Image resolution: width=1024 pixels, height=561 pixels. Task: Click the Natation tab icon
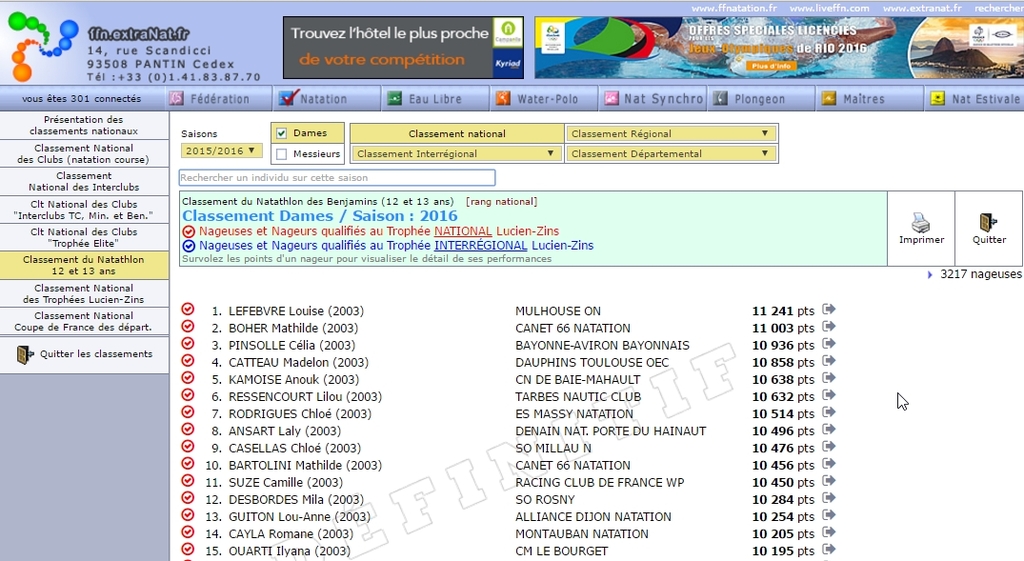tap(288, 98)
